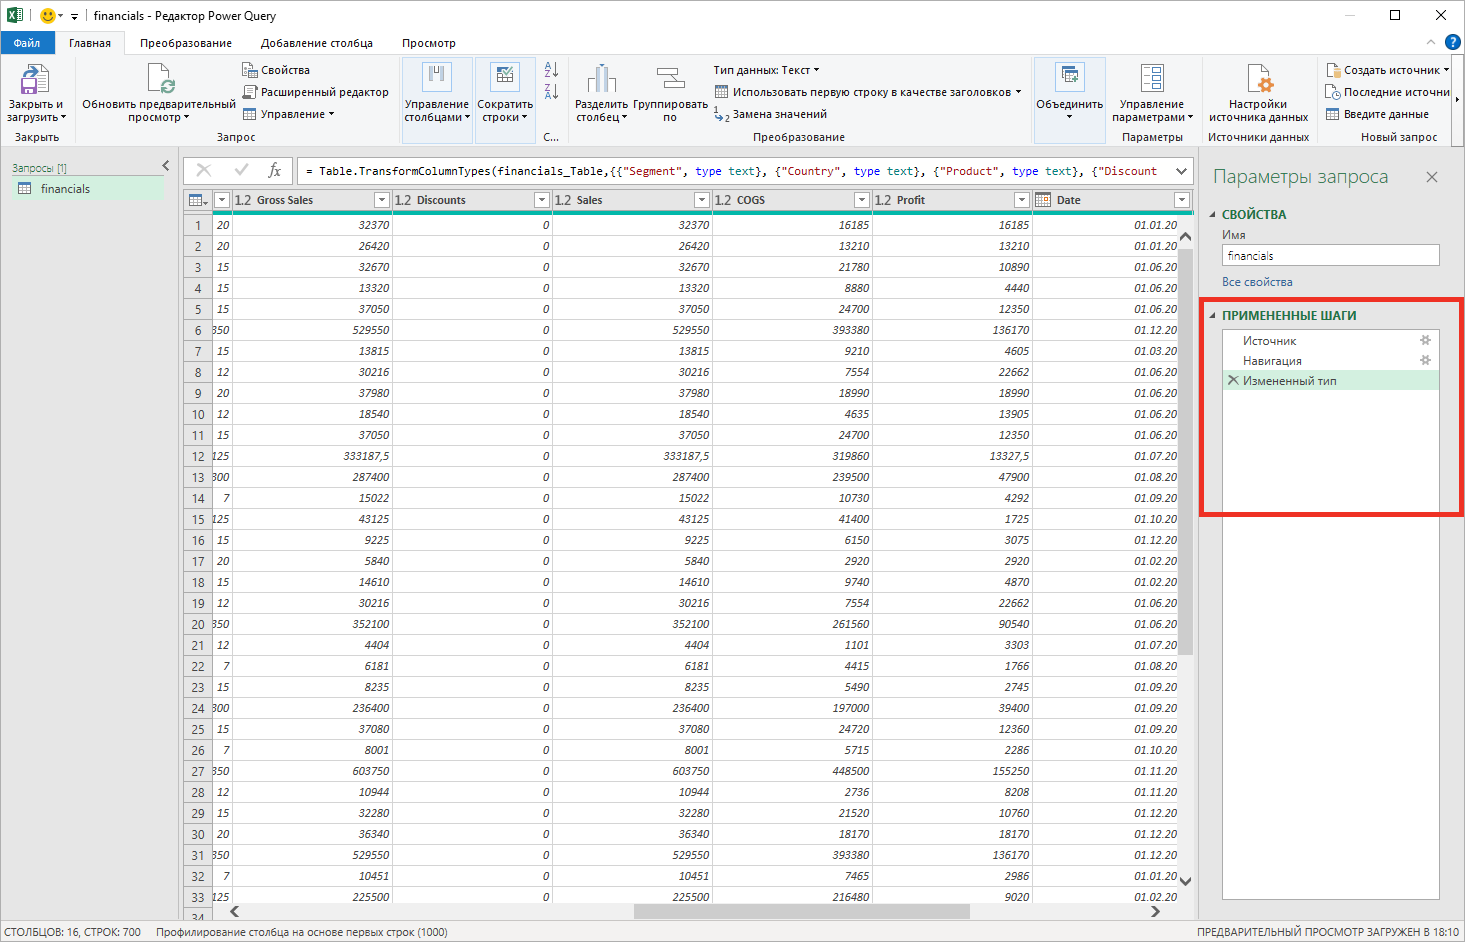Image resolution: width=1465 pixels, height=942 pixels.
Task: Collapse the ПРИМЕНЕННЫЕ ШАГИ section triangle
Action: (x=1213, y=316)
